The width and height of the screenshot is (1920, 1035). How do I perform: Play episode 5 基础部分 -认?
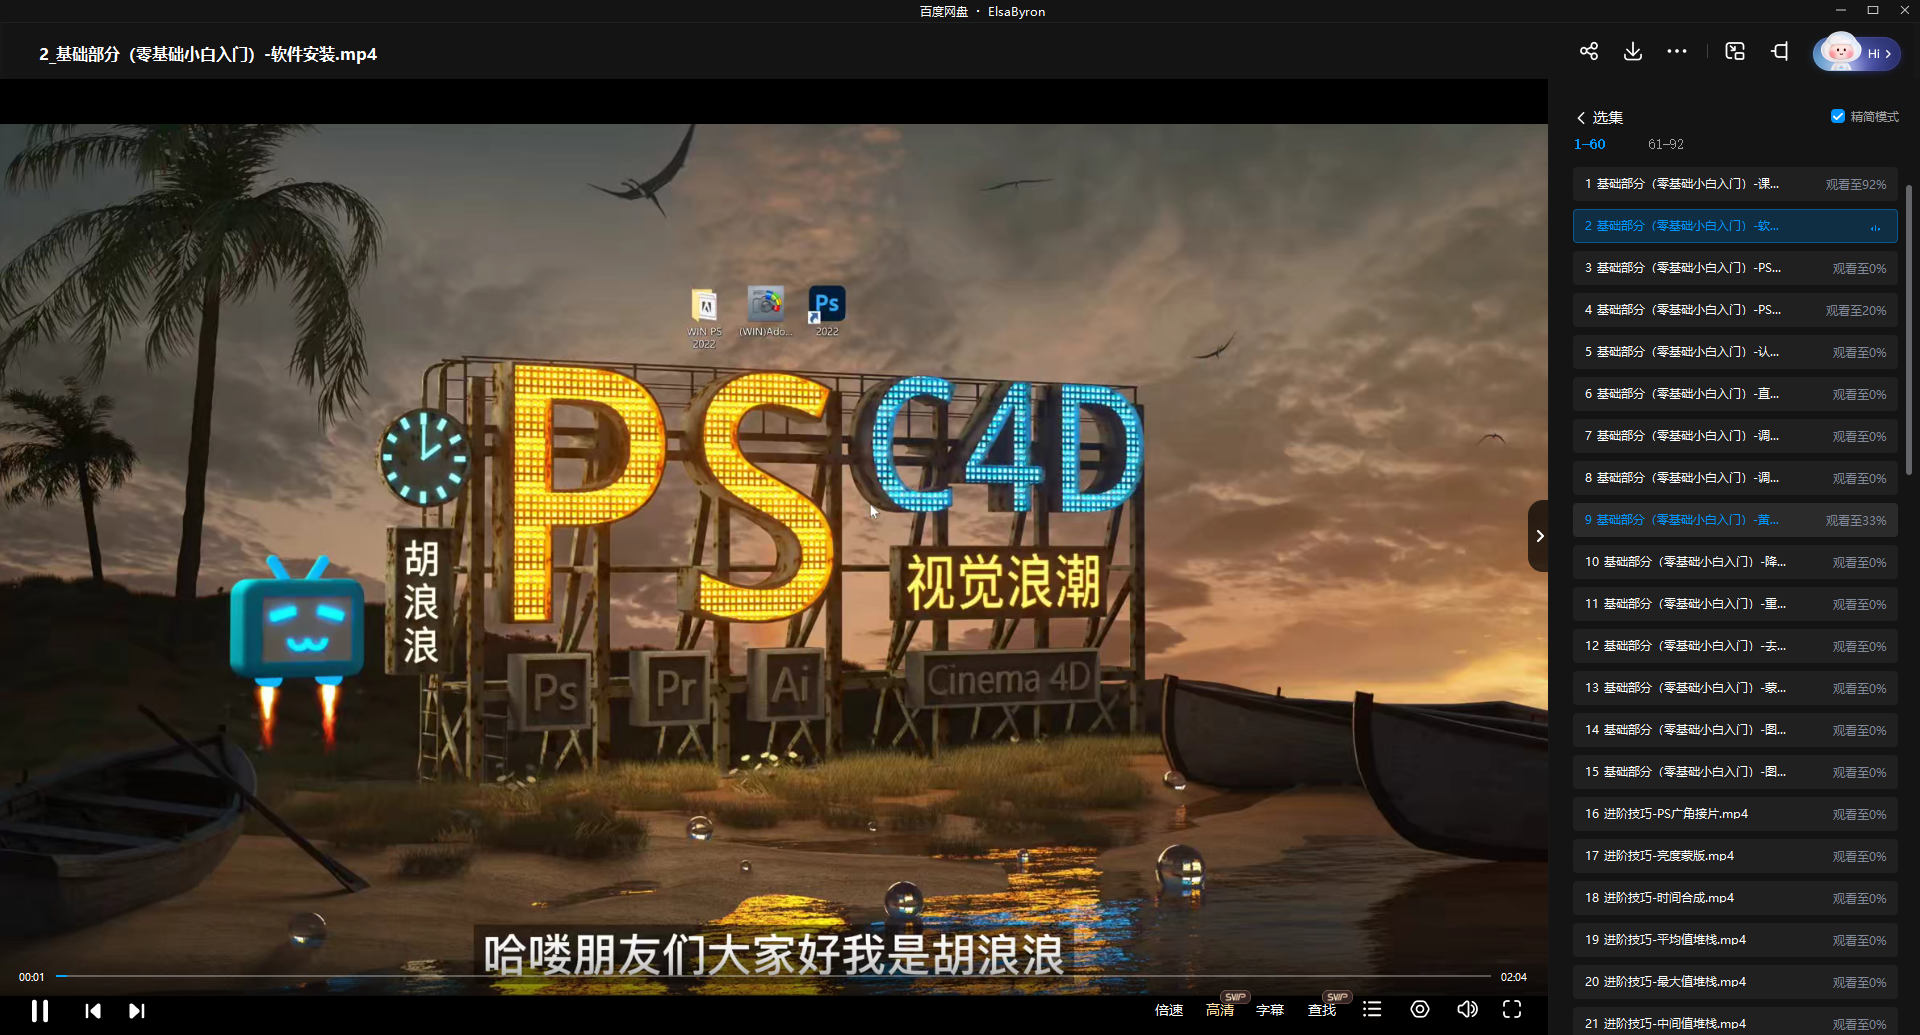point(1735,352)
